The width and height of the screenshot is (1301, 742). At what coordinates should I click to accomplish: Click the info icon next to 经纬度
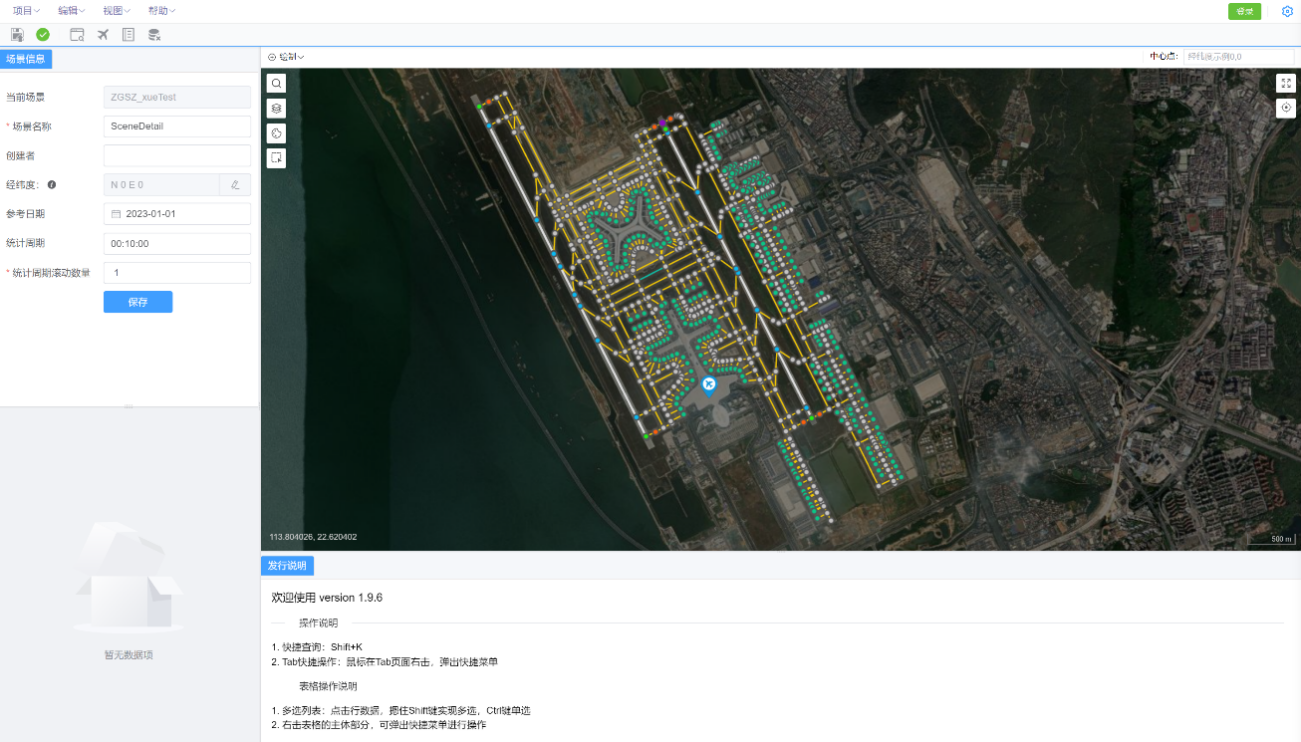[x=51, y=184]
